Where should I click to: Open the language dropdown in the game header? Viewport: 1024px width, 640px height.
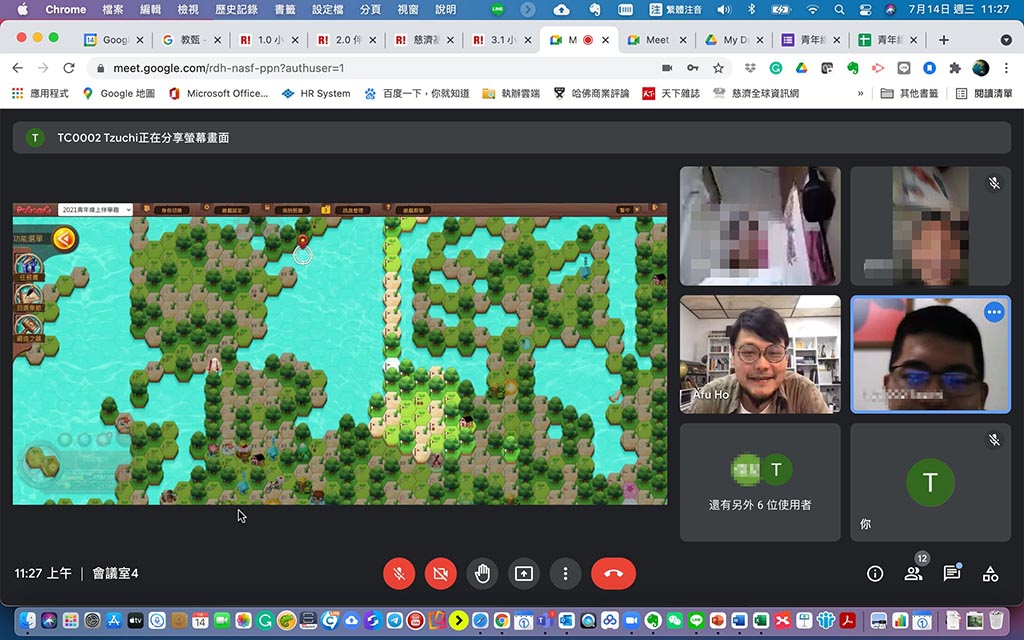[x=627, y=210]
